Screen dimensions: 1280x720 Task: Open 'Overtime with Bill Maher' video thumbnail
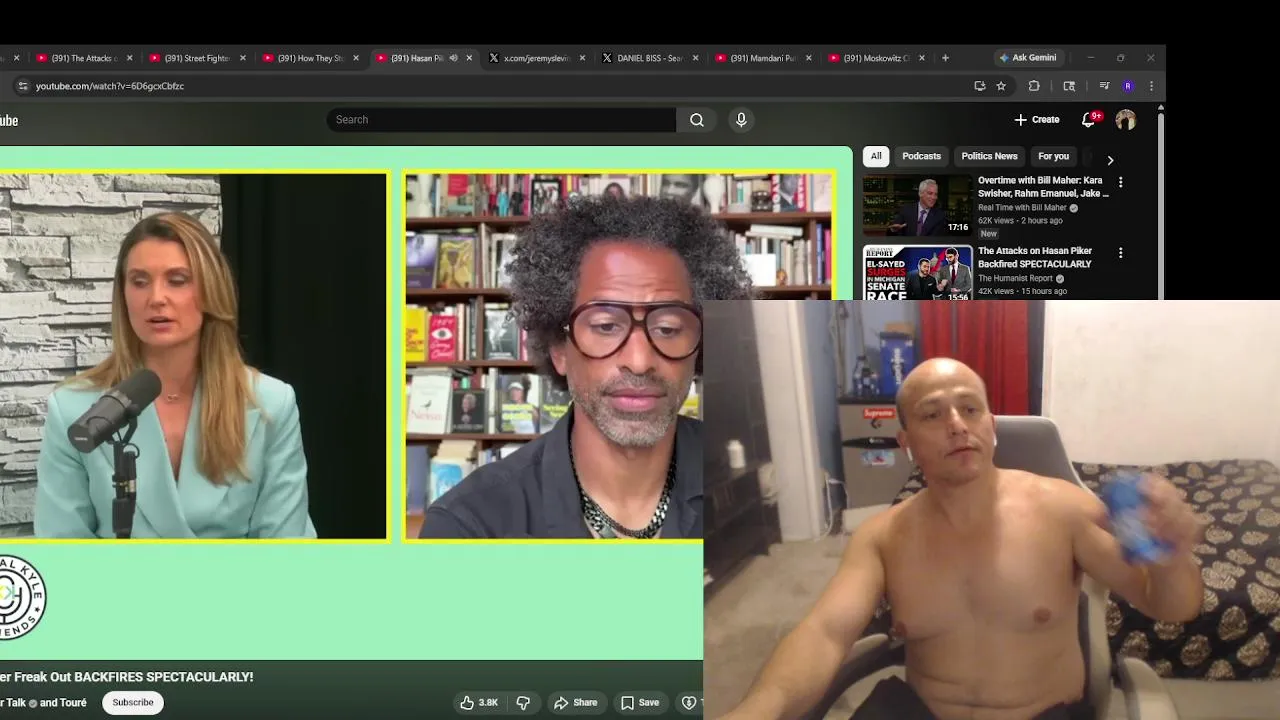coord(917,206)
